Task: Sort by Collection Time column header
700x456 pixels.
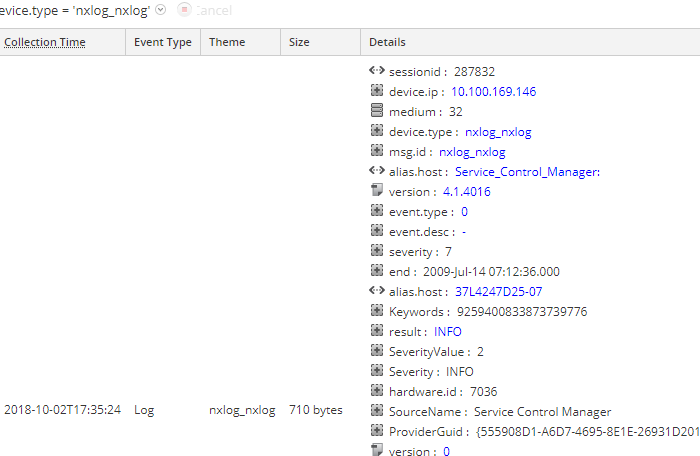Action: point(45,42)
